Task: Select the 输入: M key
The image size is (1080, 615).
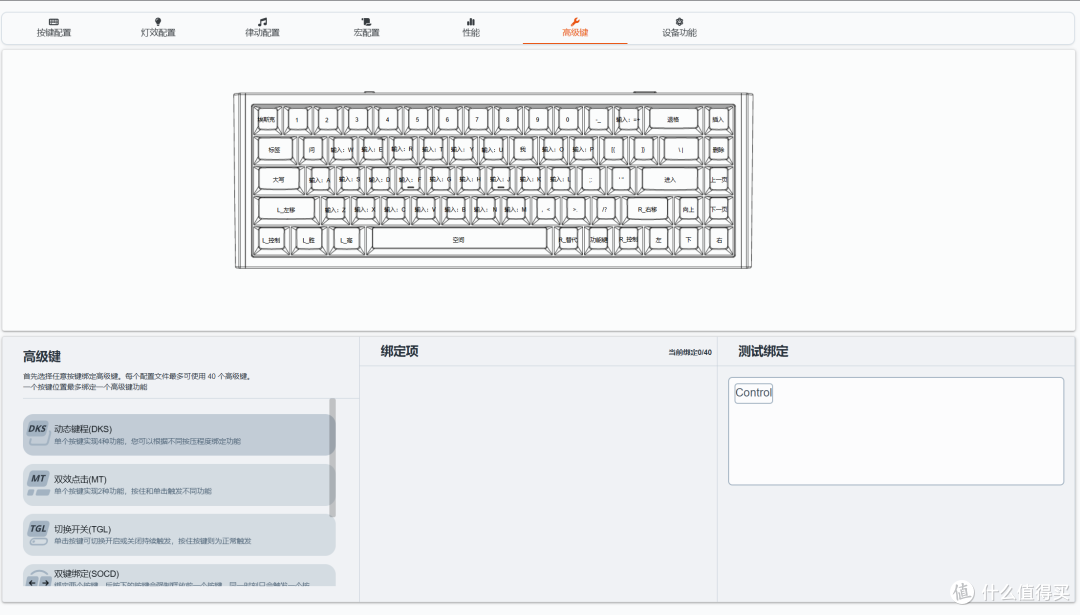Action: pos(515,209)
